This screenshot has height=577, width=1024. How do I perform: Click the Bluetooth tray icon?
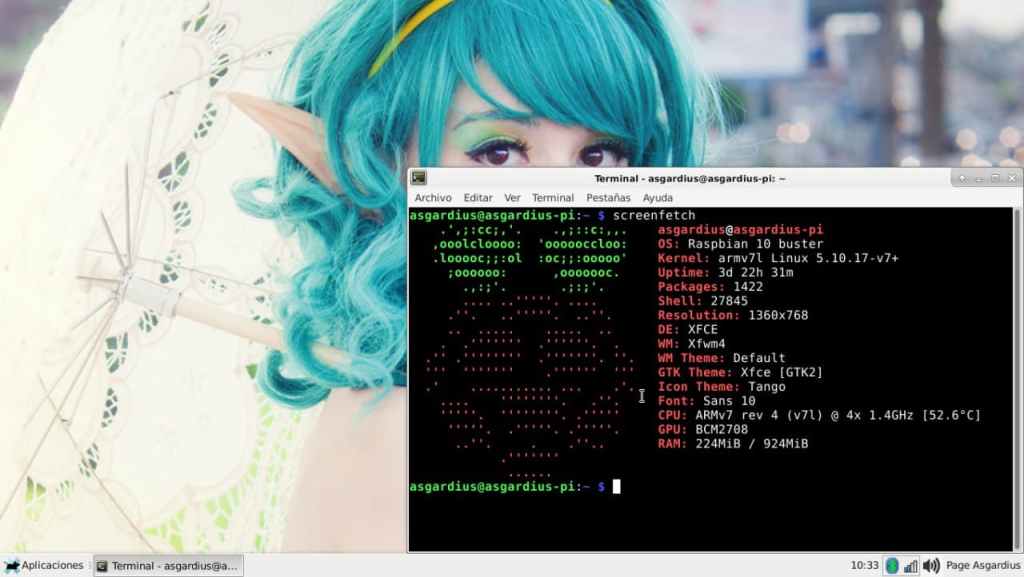(892, 566)
